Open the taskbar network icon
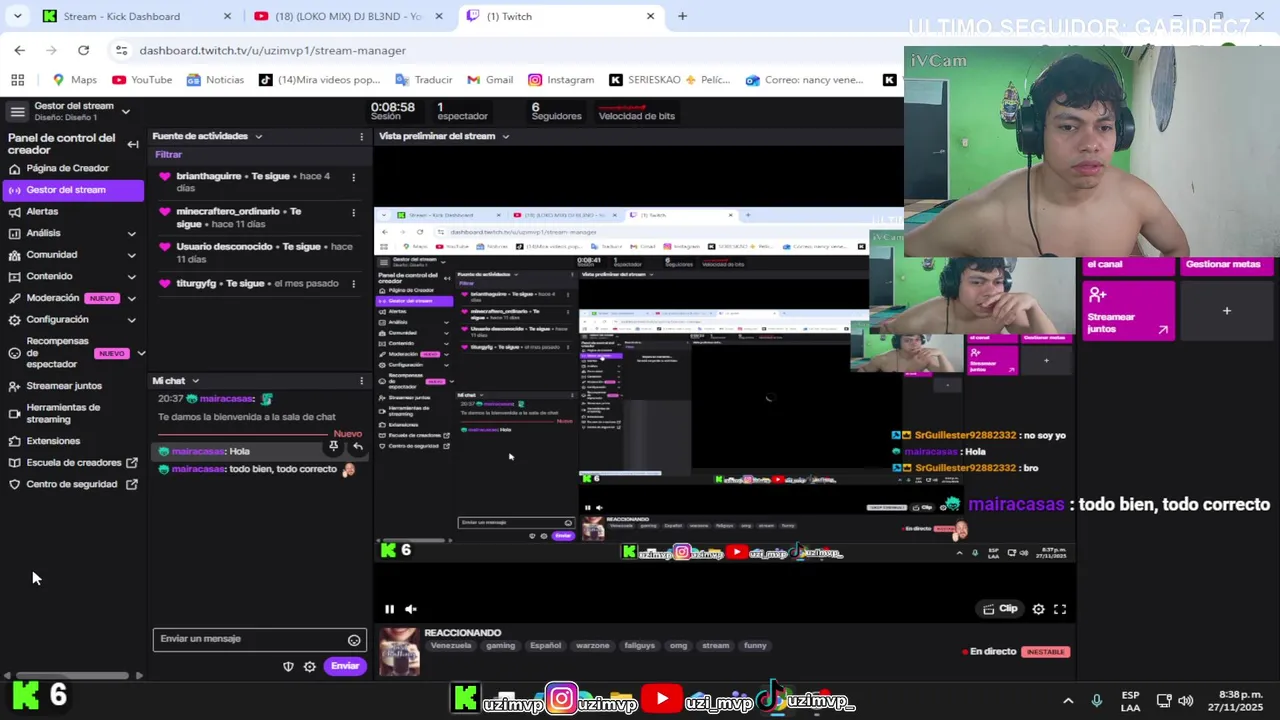This screenshot has height=720, width=1280. (1164, 701)
